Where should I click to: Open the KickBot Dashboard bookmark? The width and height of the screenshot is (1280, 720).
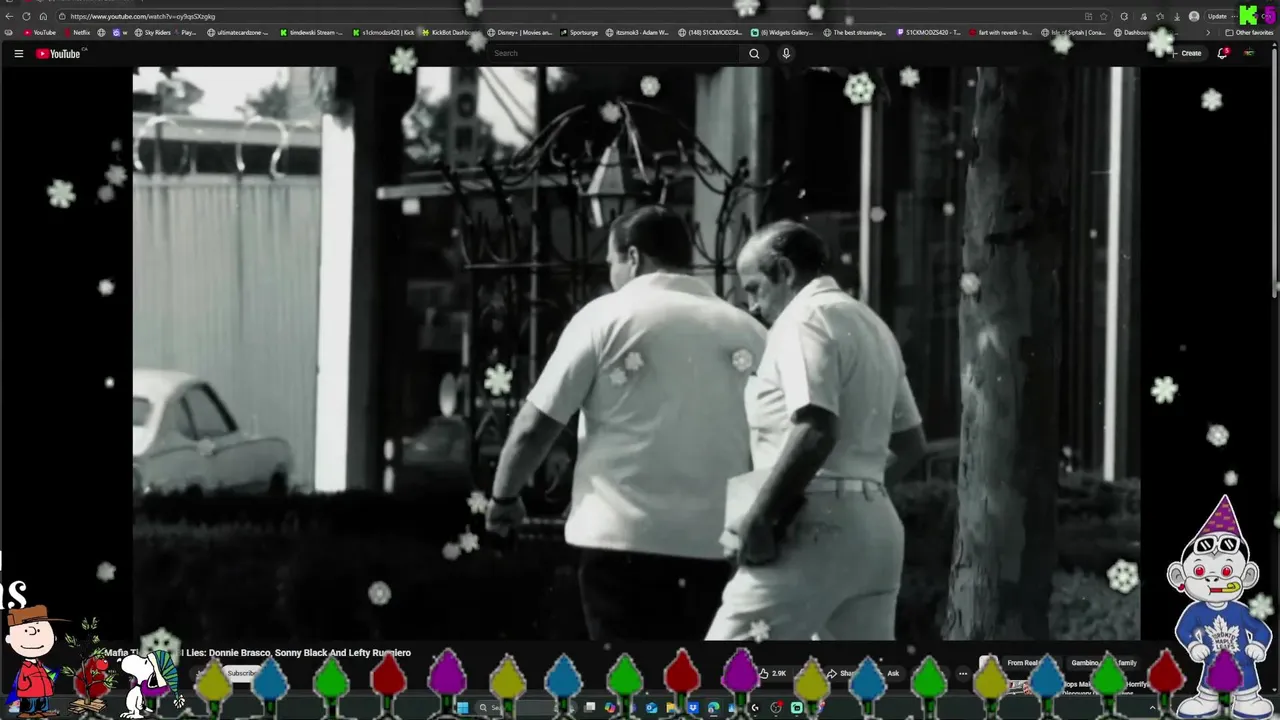point(451,32)
